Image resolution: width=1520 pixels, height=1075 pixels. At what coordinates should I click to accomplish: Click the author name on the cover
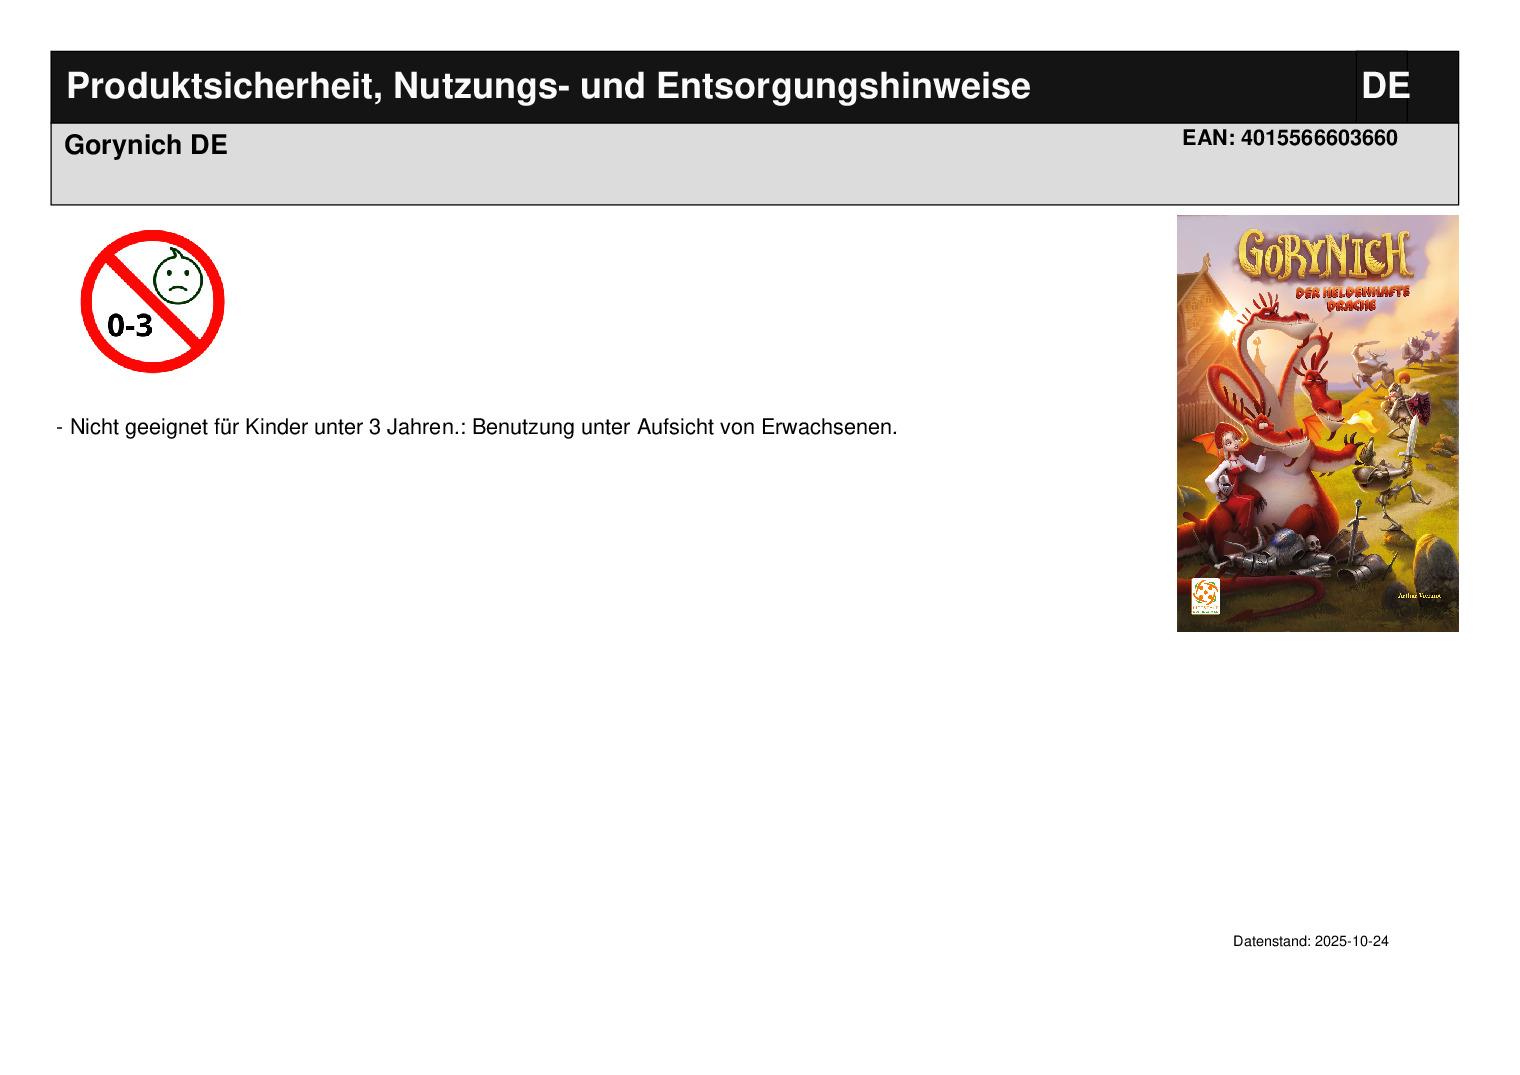tap(1420, 597)
